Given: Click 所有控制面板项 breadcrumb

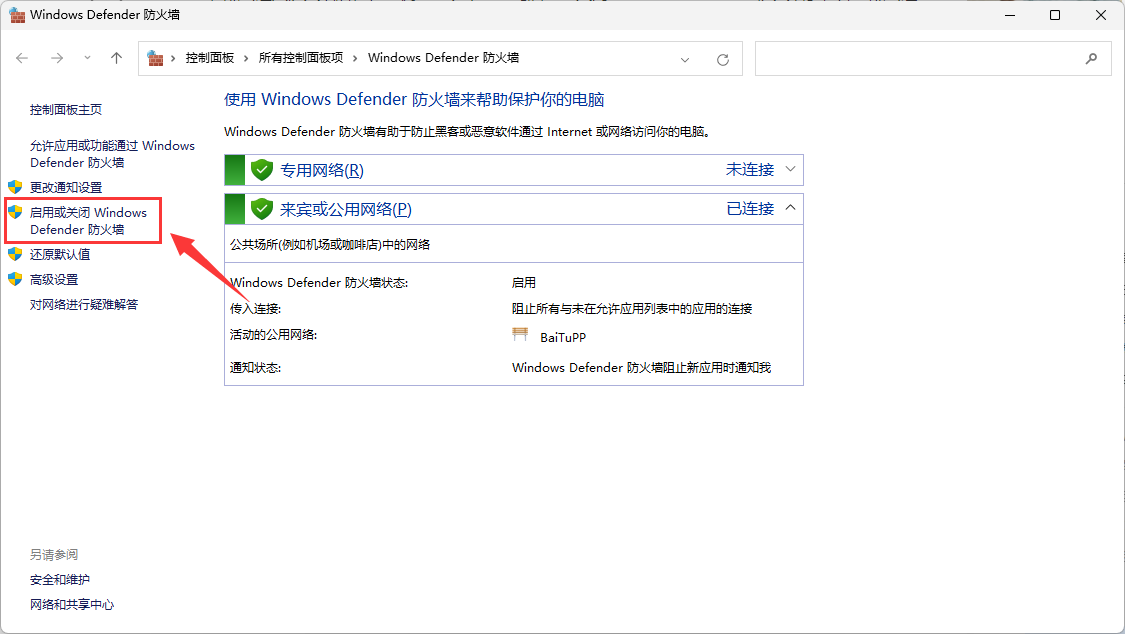Looking at the screenshot, I should click(301, 58).
